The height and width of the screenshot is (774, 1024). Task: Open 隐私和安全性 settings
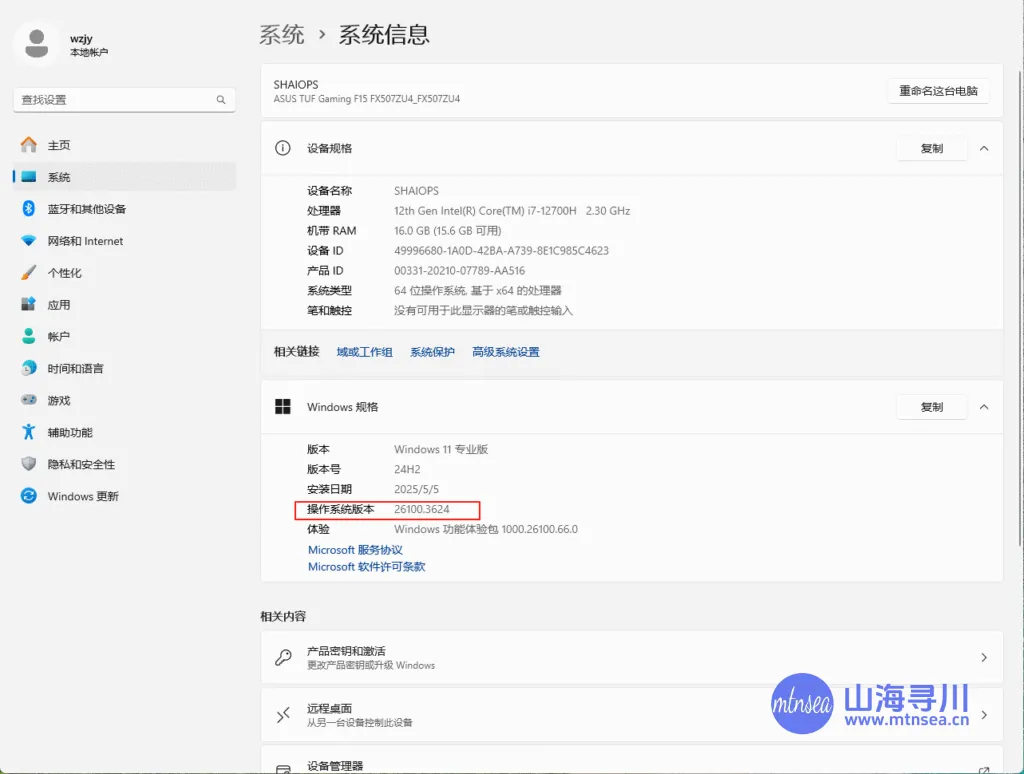[x=124, y=464]
